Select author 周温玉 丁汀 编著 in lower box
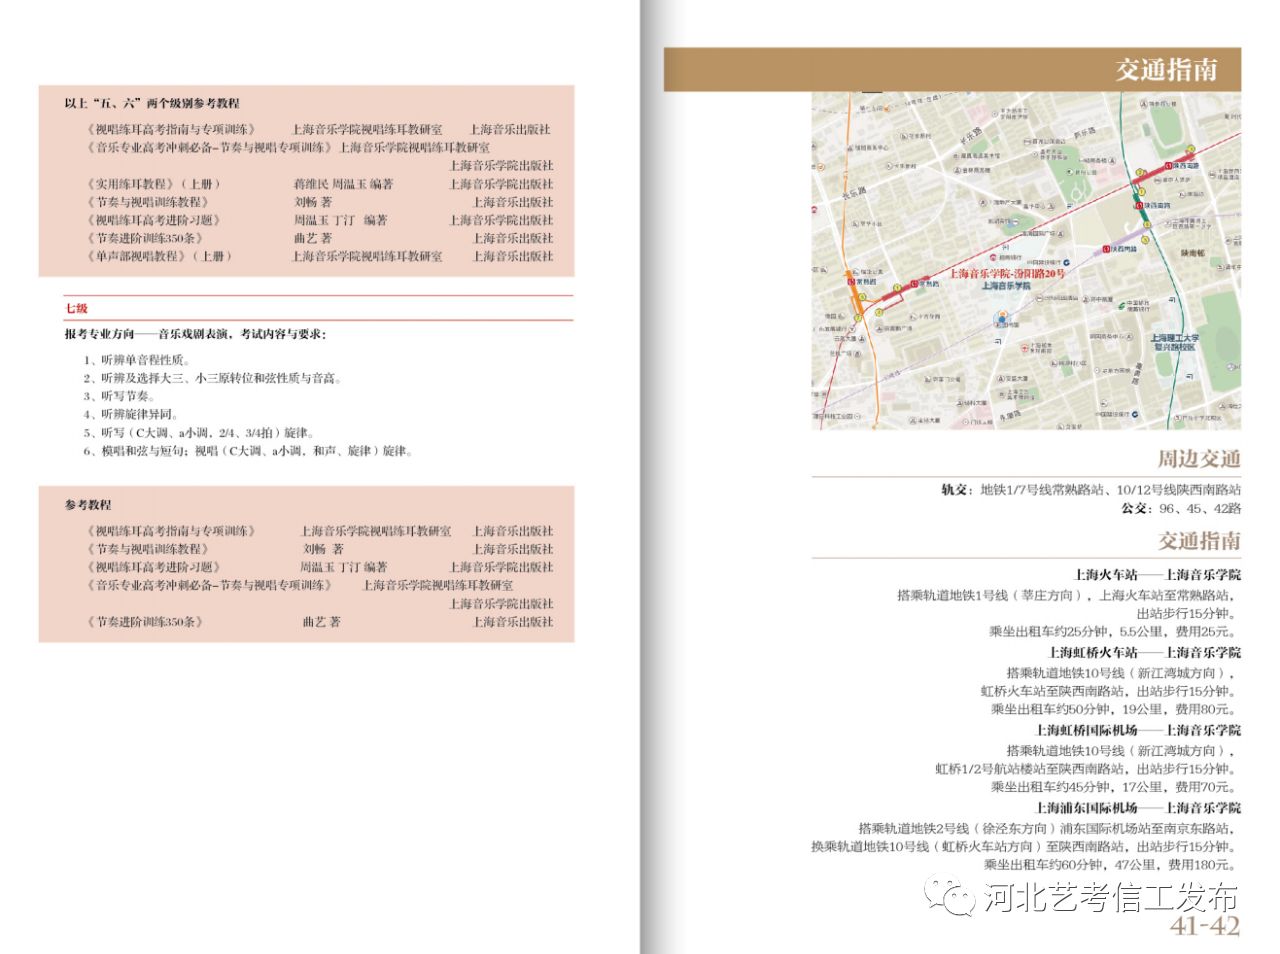Viewport: 1280px width, 954px height. [x=343, y=567]
